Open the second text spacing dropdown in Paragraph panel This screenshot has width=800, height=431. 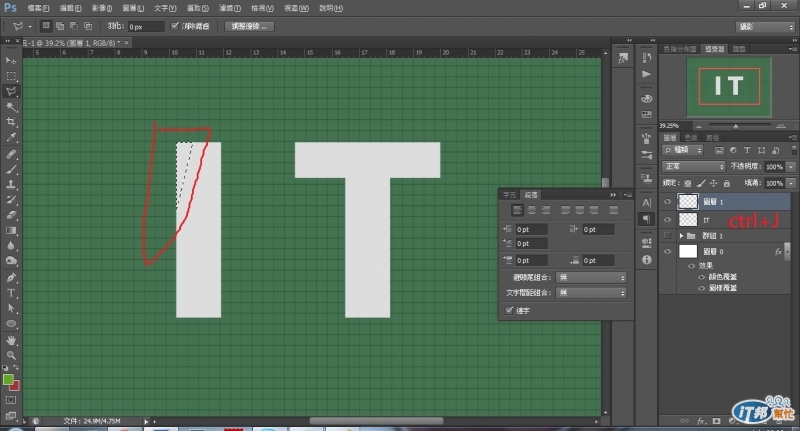(591, 293)
